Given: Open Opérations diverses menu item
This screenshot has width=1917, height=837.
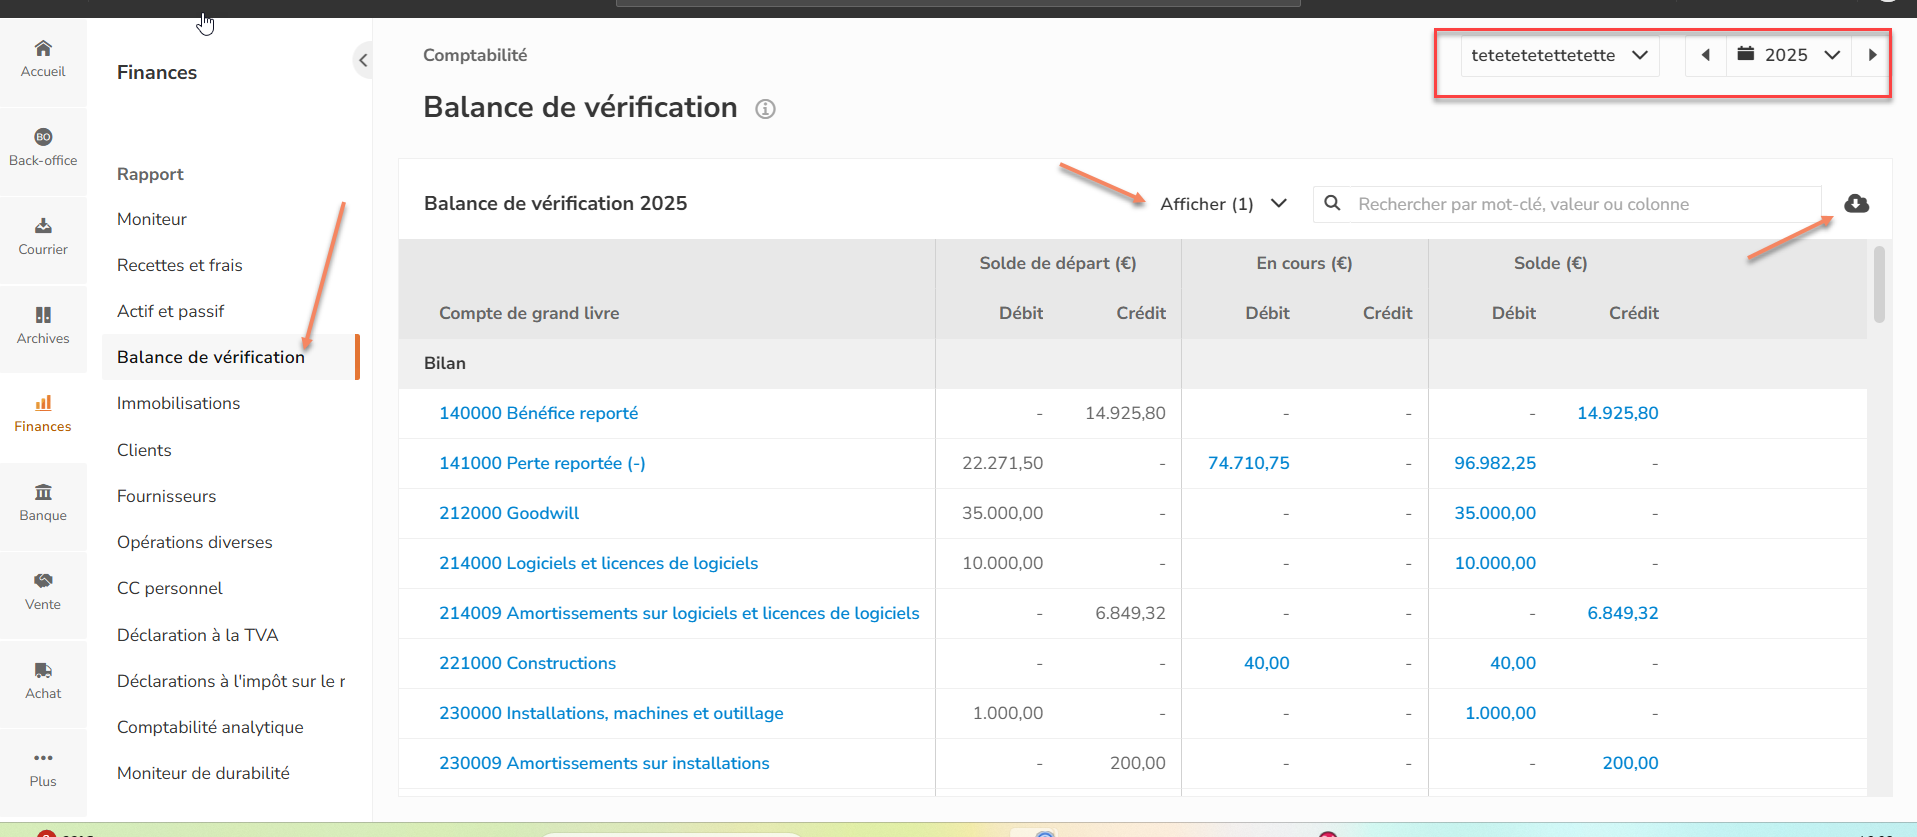Looking at the screenshot, I should click(x=195, y=542).
